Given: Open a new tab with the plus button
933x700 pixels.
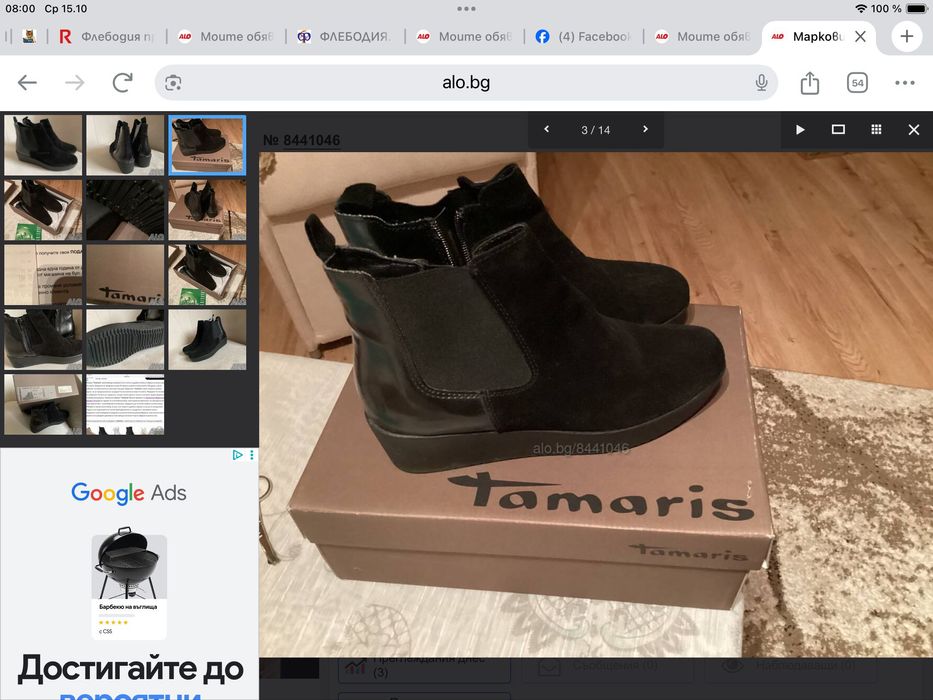Looking at the screenshot, I should pos(907,36).
